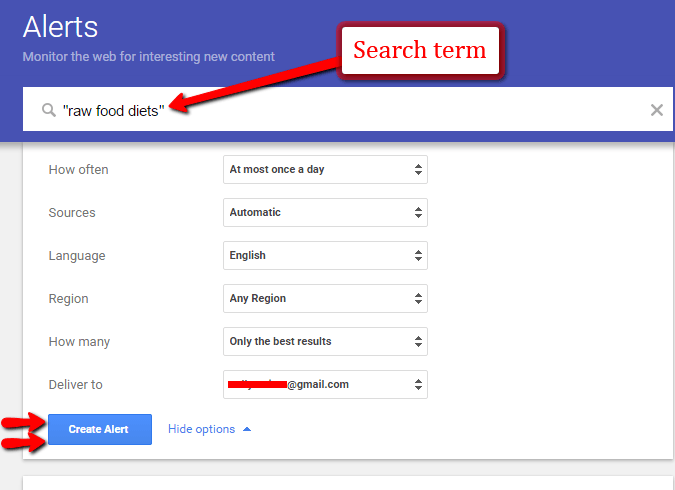This screenshot has width=675, height=490.
Task: Open the gmail.com delivery address dropdown
Action: [x=325, y=385]
